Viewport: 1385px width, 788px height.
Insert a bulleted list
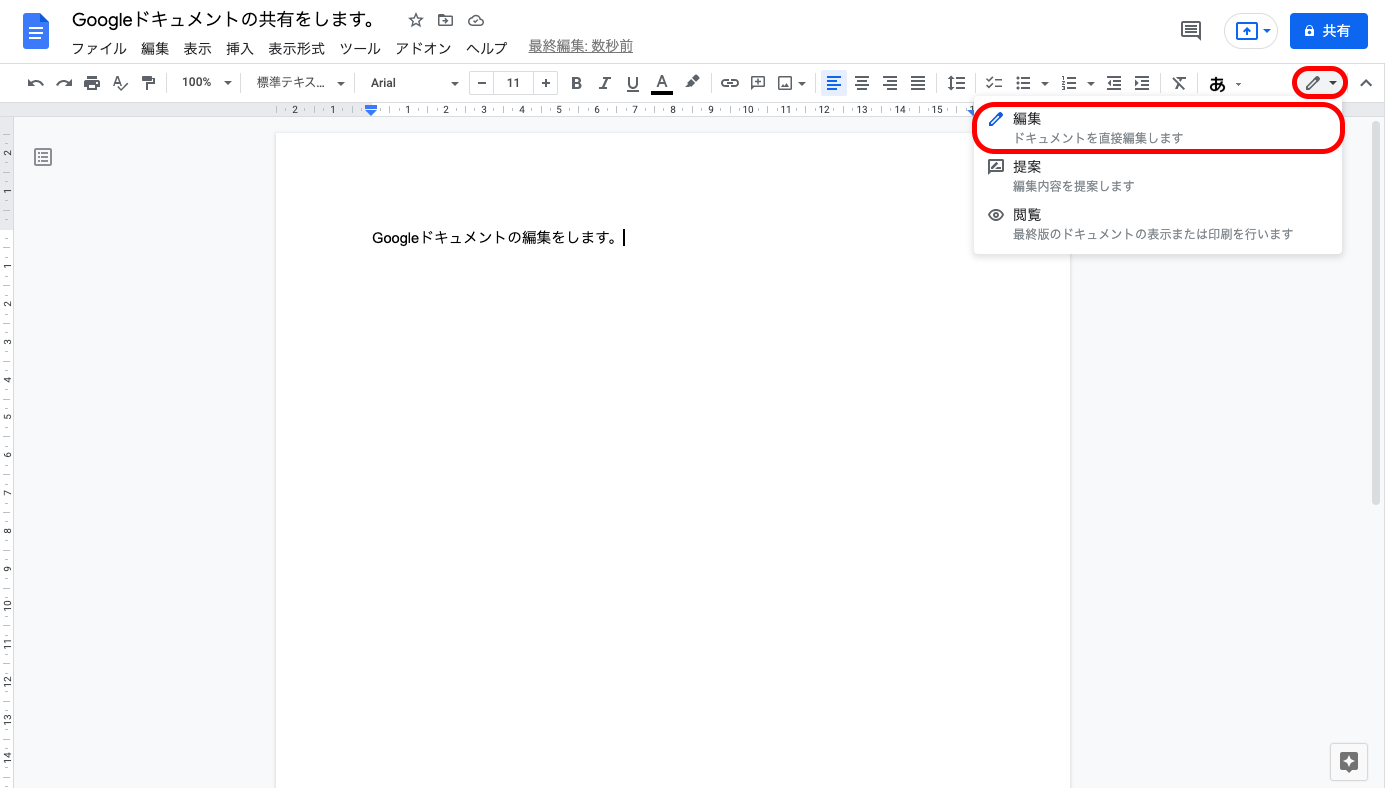pyautogui.click(x=1023, y=83)
